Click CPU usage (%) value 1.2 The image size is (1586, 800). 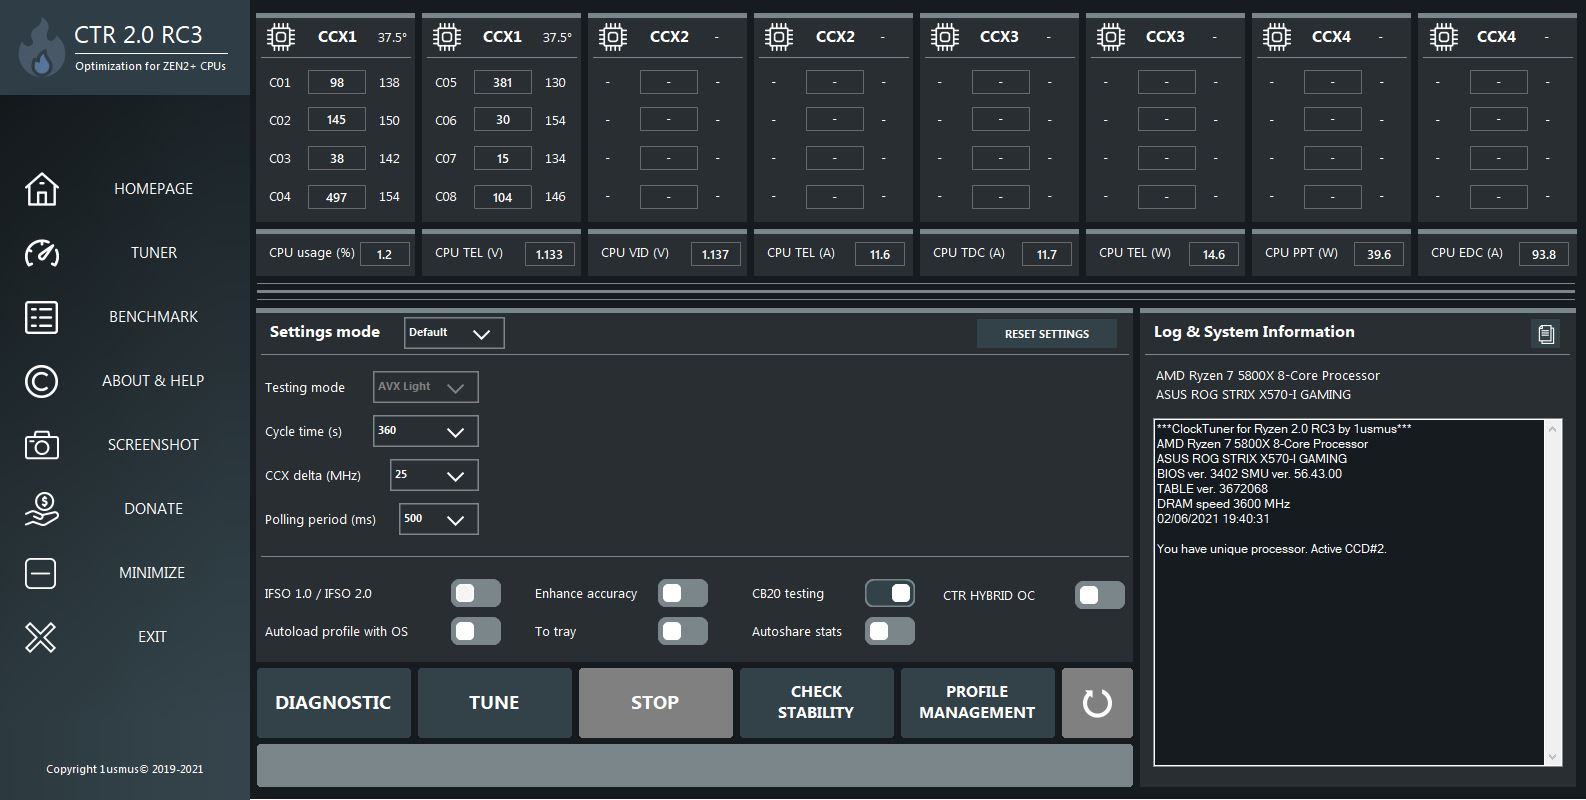click(x=385, y=254)
